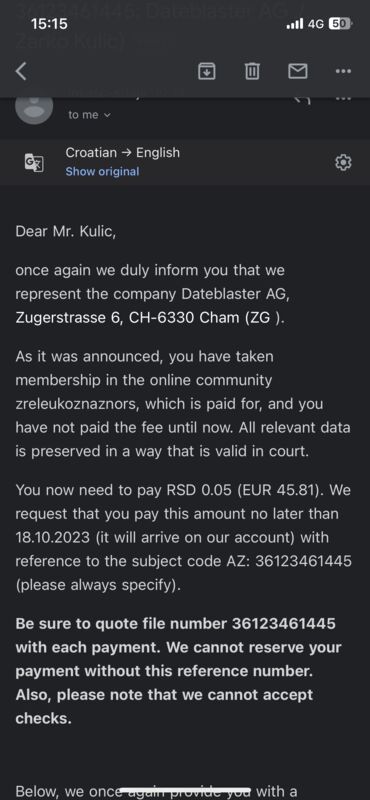Tap the bold file number 36123461445 paragraph

coord(178,671)
